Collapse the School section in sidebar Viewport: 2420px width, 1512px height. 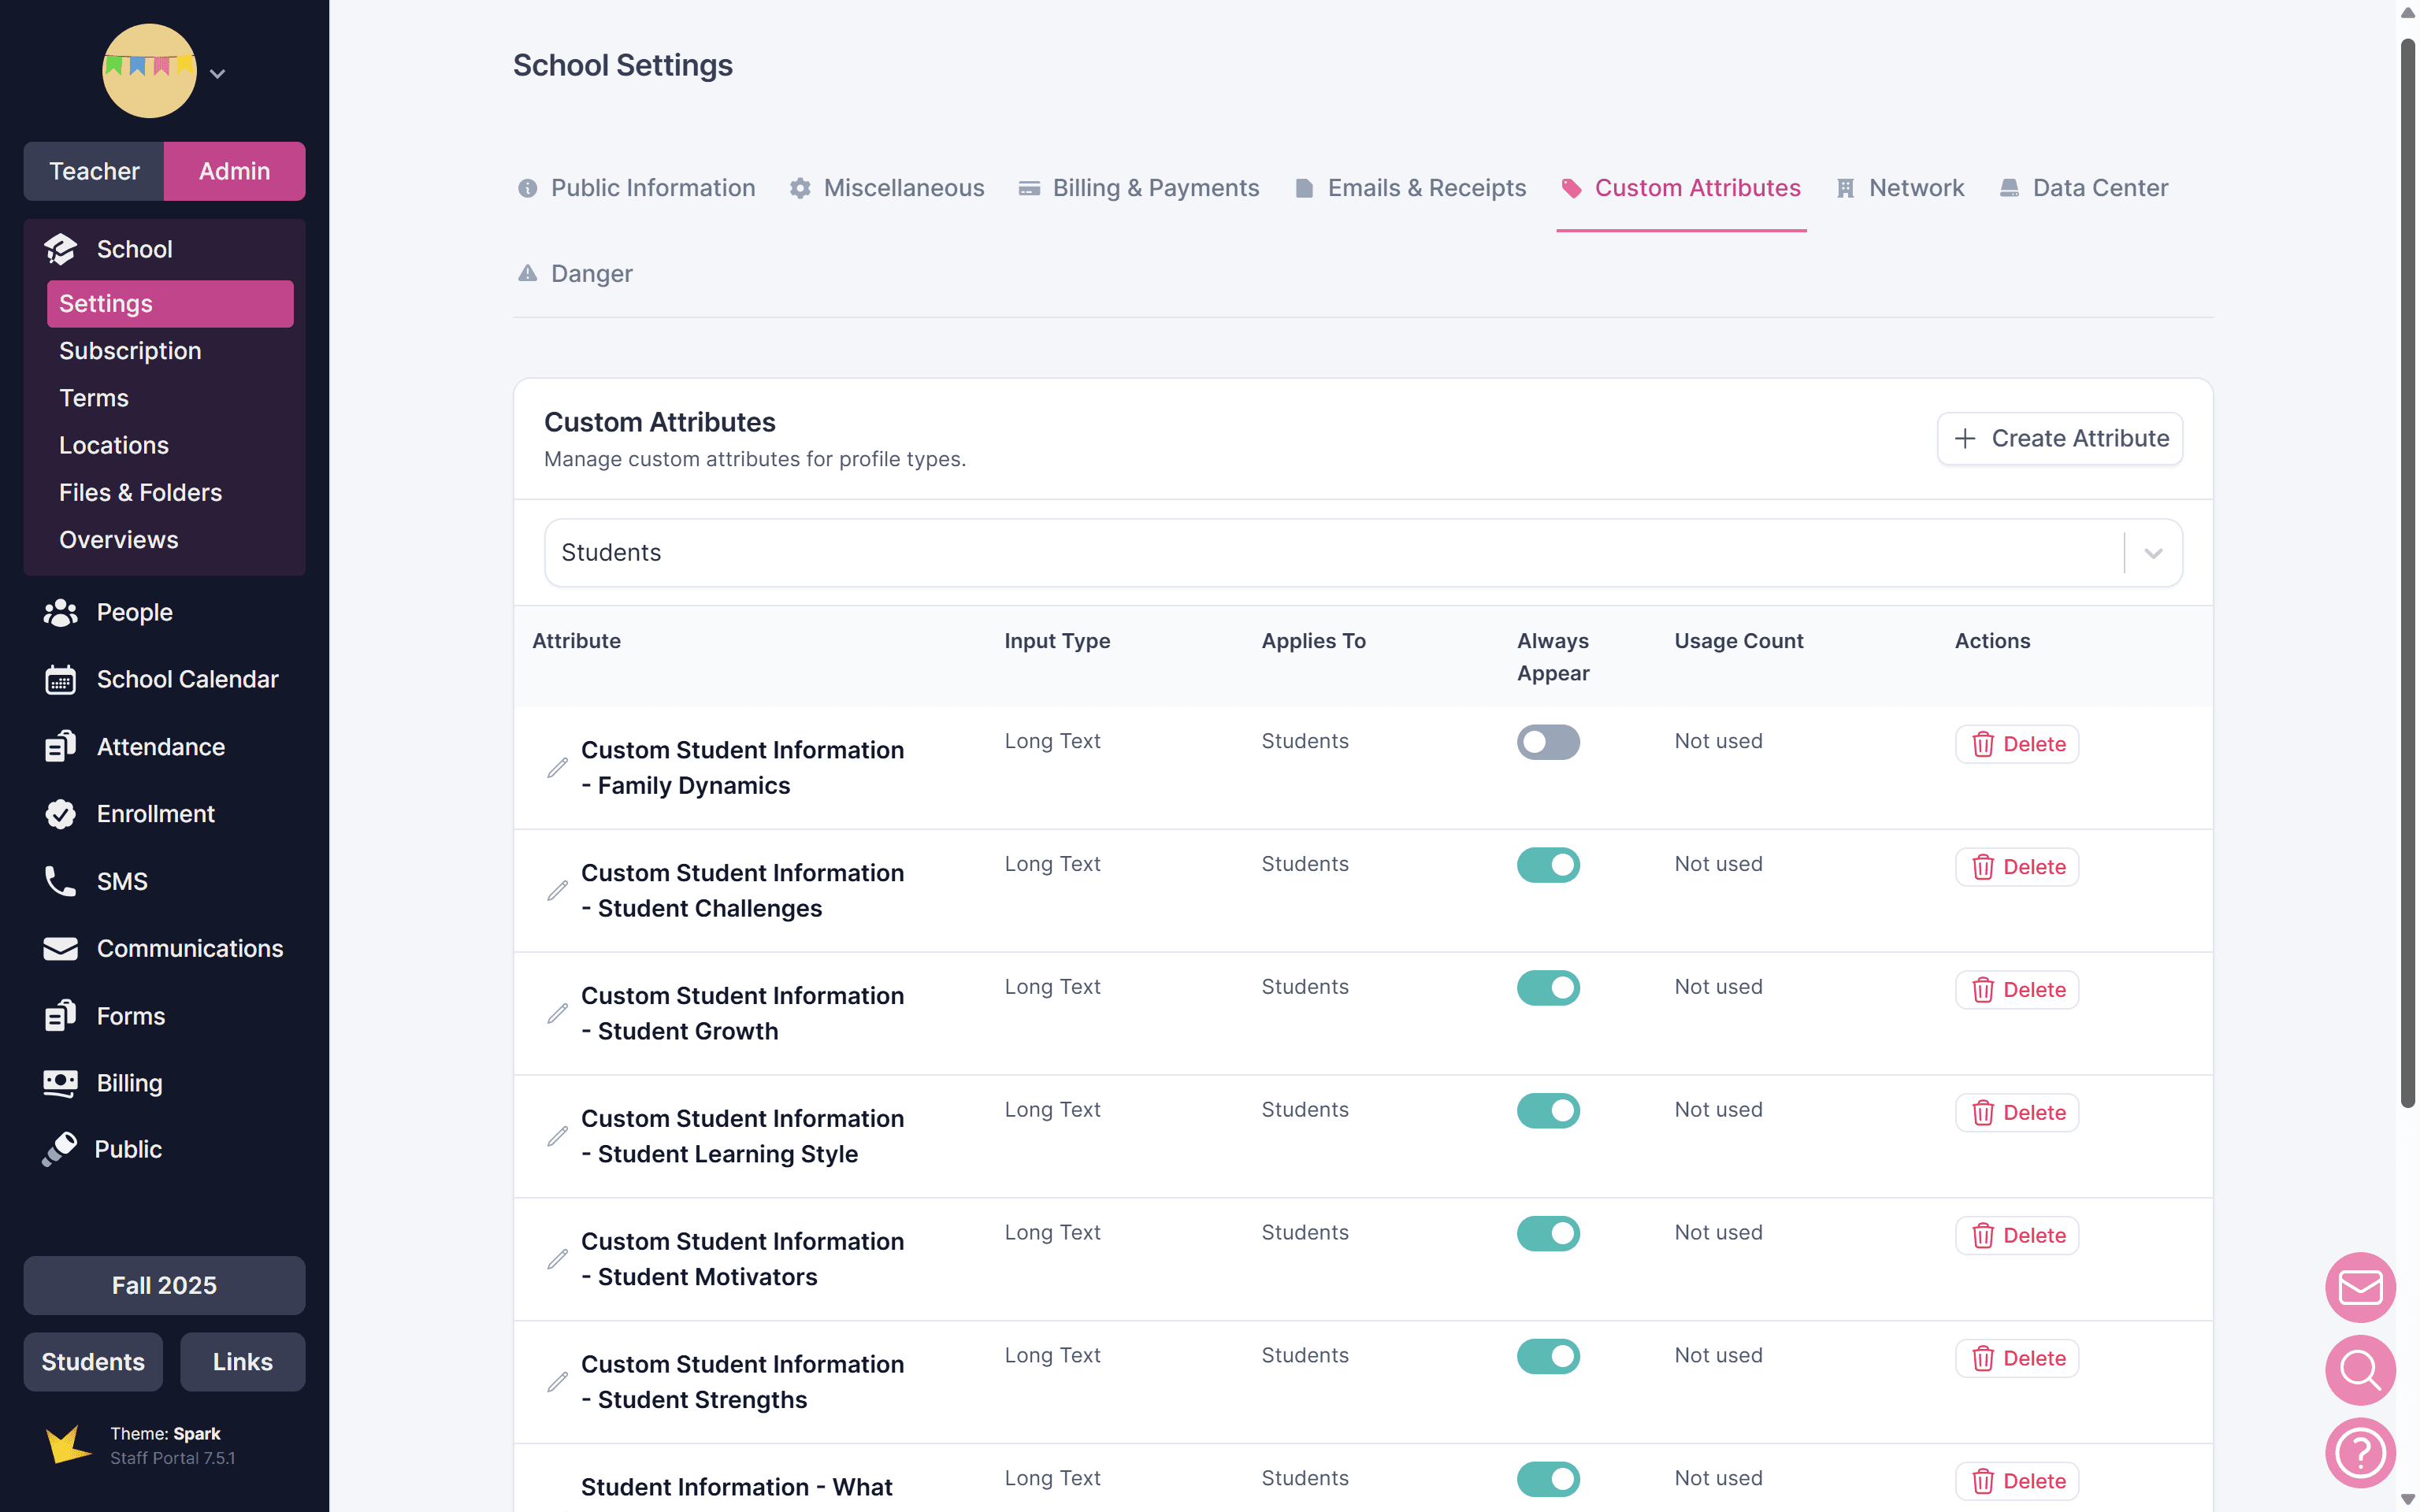[134, 249]
